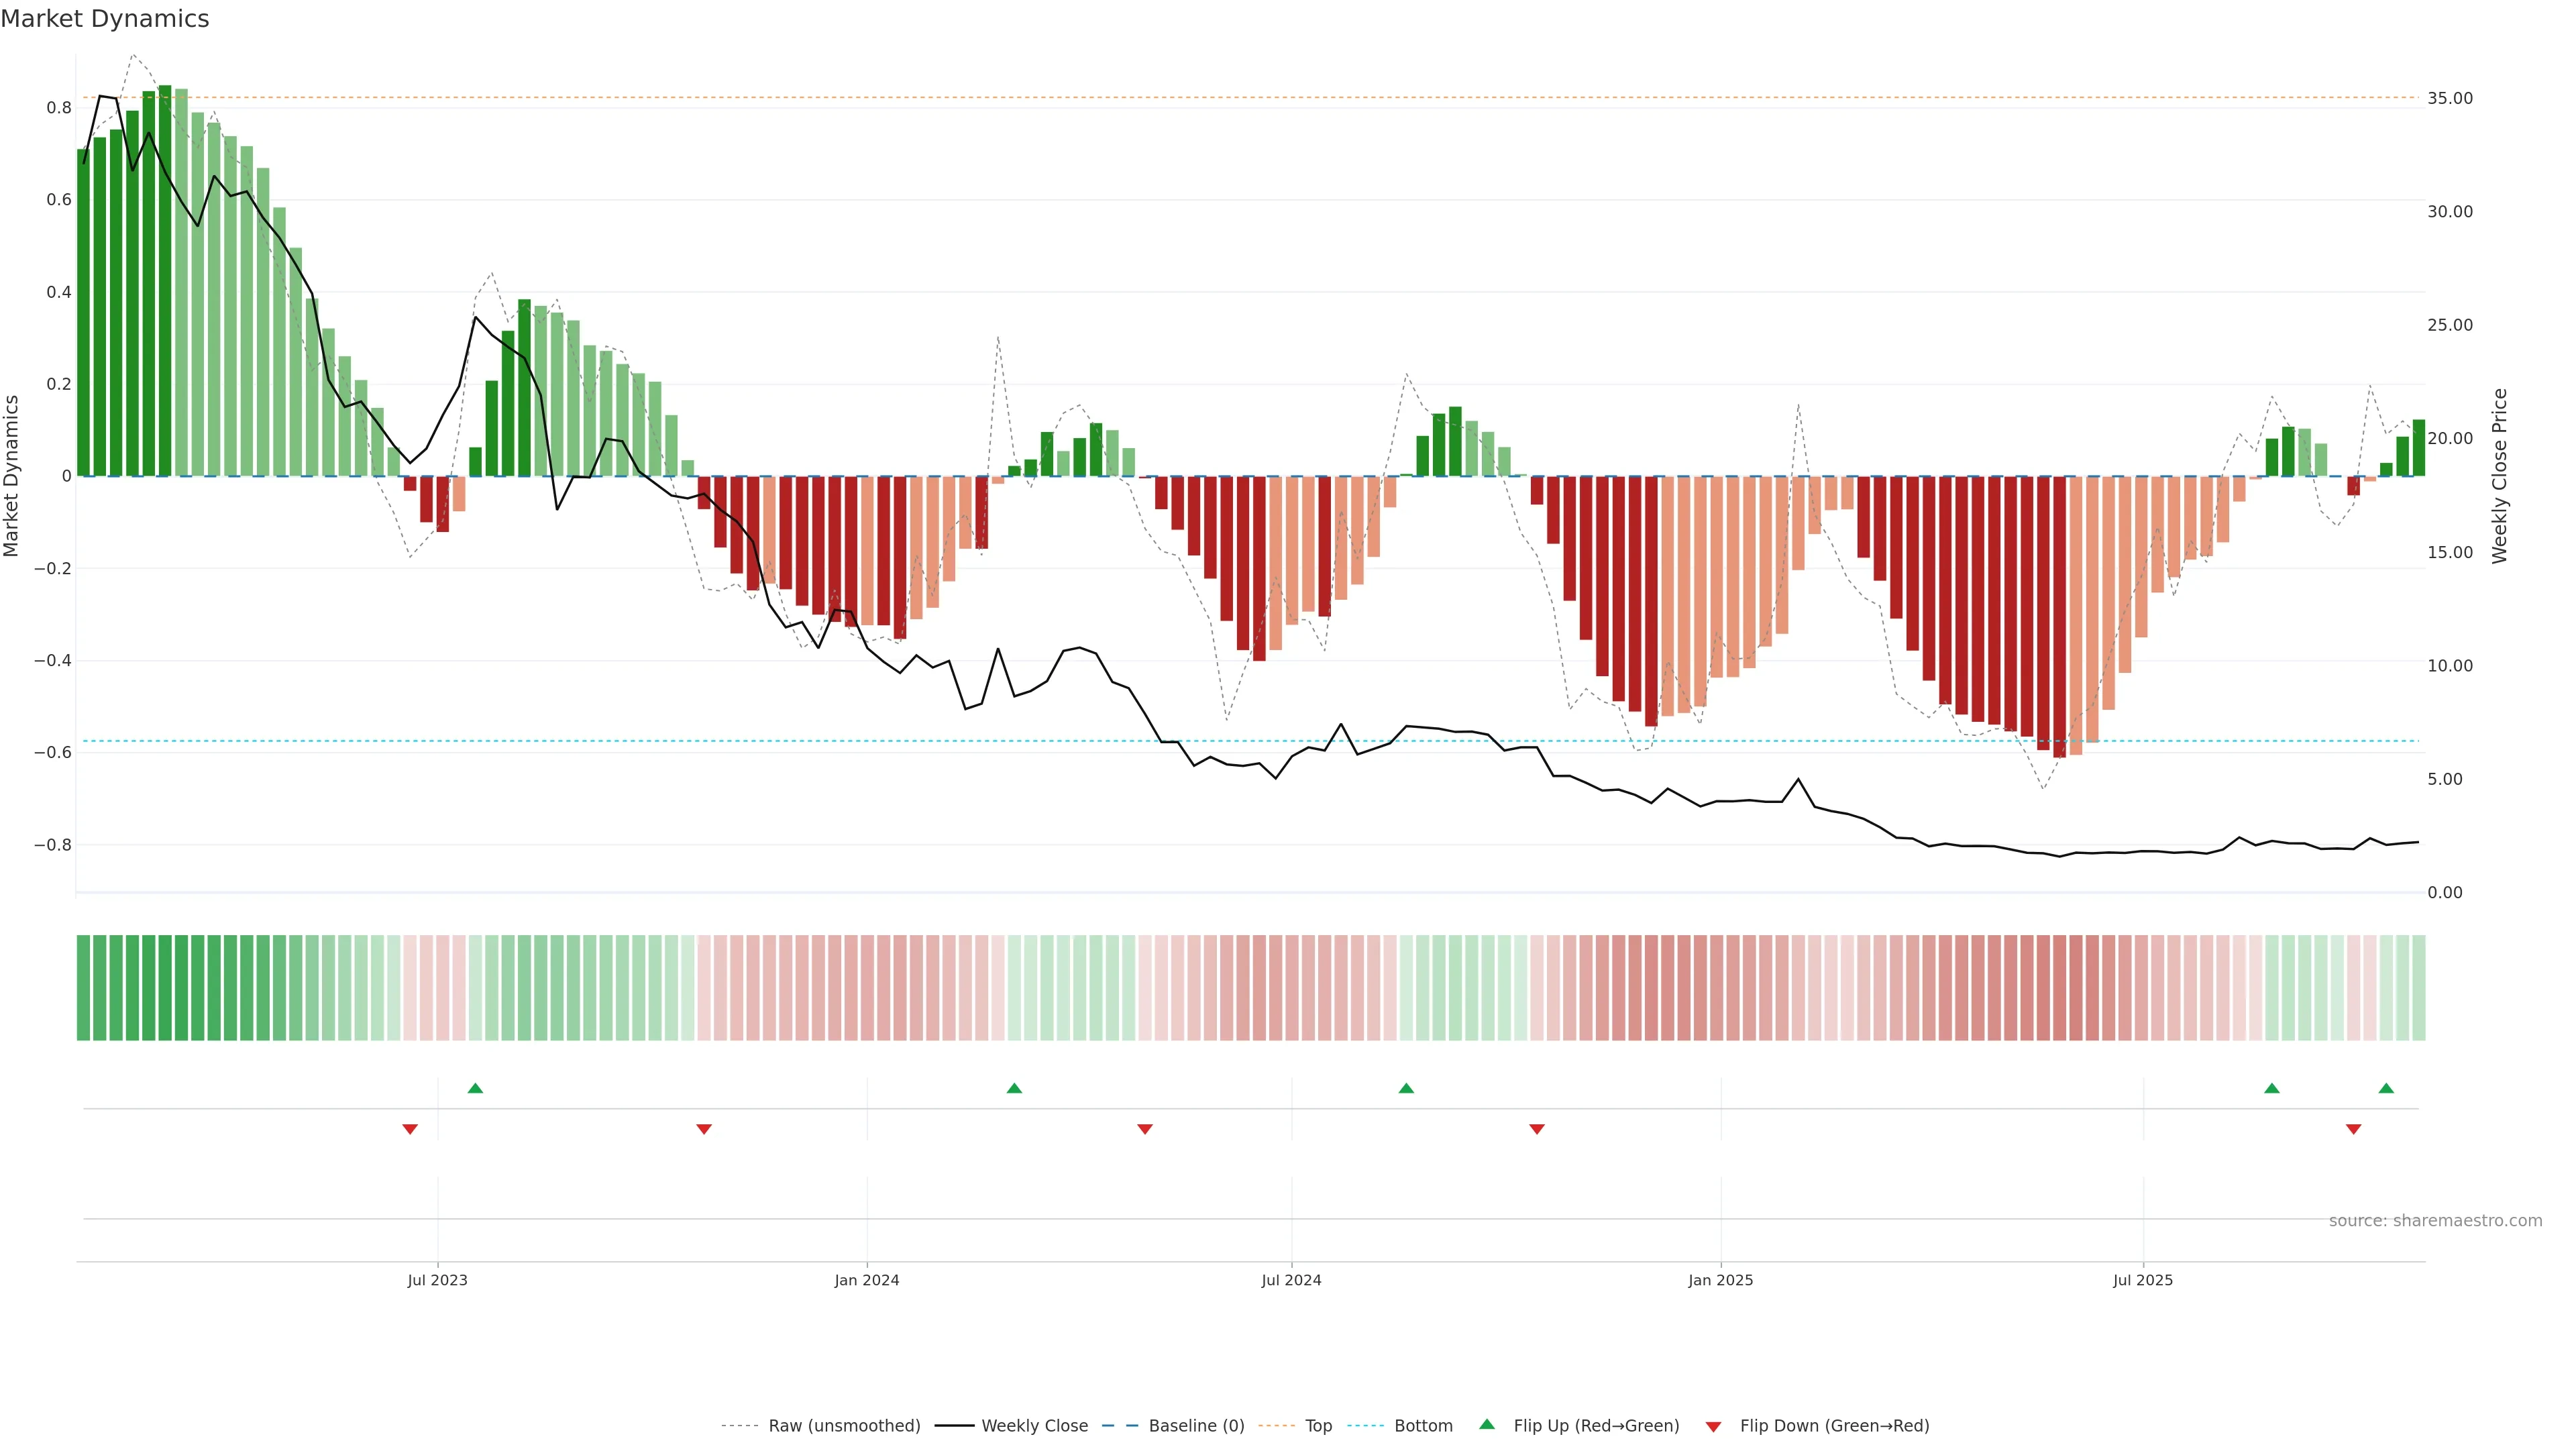The width and height of the screenshot is (2576, 1449).
Task: Click the green flip-up marker between Jul 2024 and Jan 2025
Action: [1406, 1088]
